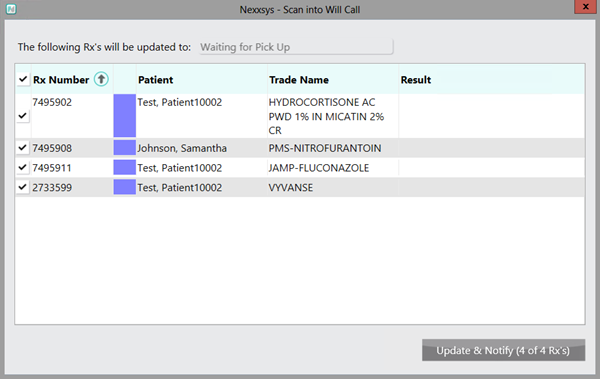
Task: Uncheck the checkbox for Rx 7495902
Action: 23,116
